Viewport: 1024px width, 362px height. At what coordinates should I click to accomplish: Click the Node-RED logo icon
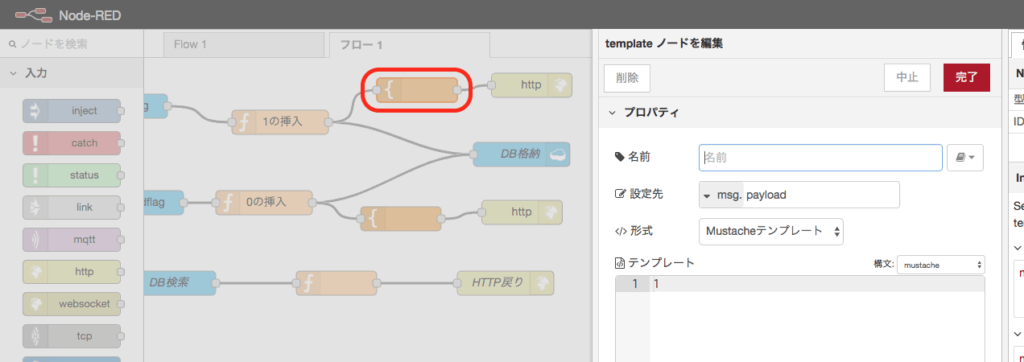(34, 14)
